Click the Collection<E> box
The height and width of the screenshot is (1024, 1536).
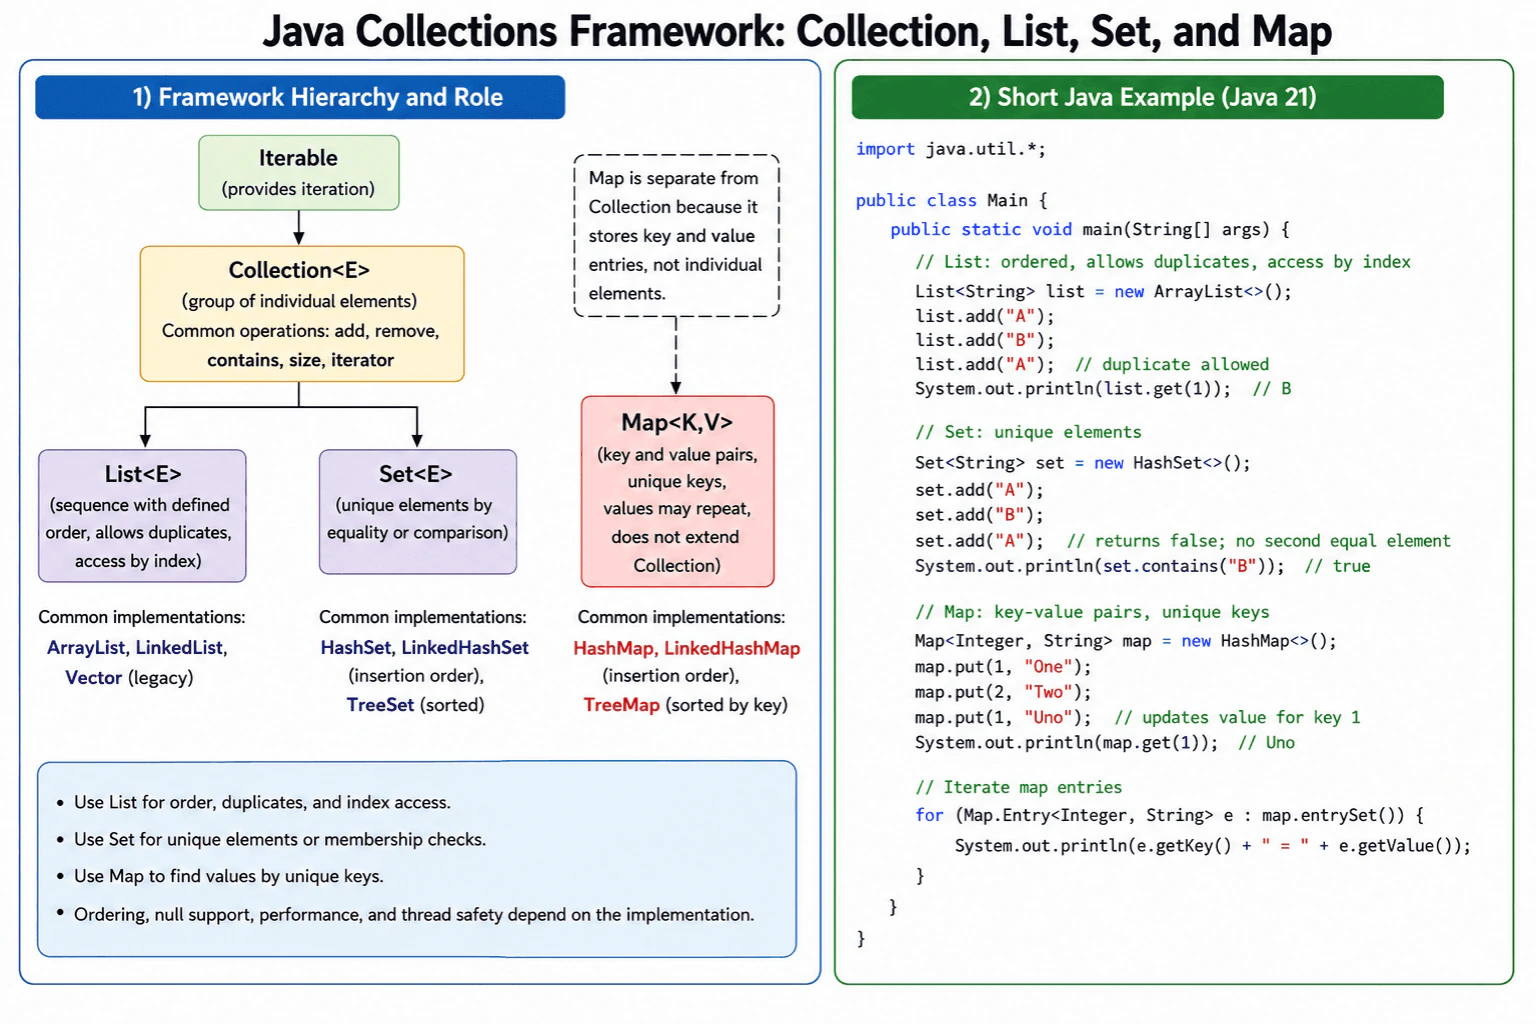(302, 314)
